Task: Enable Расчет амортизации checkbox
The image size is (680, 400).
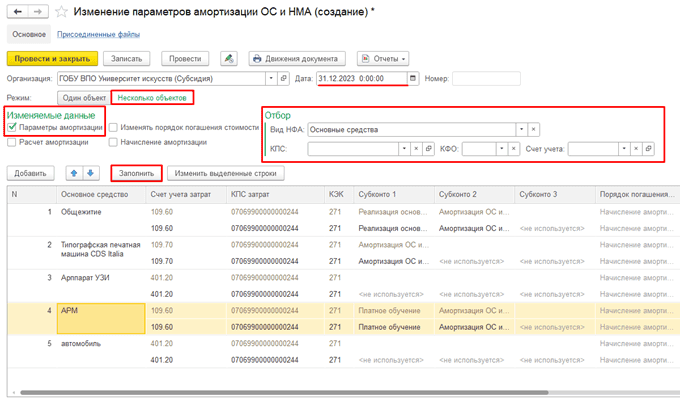Action: click(x=12, y=142)
